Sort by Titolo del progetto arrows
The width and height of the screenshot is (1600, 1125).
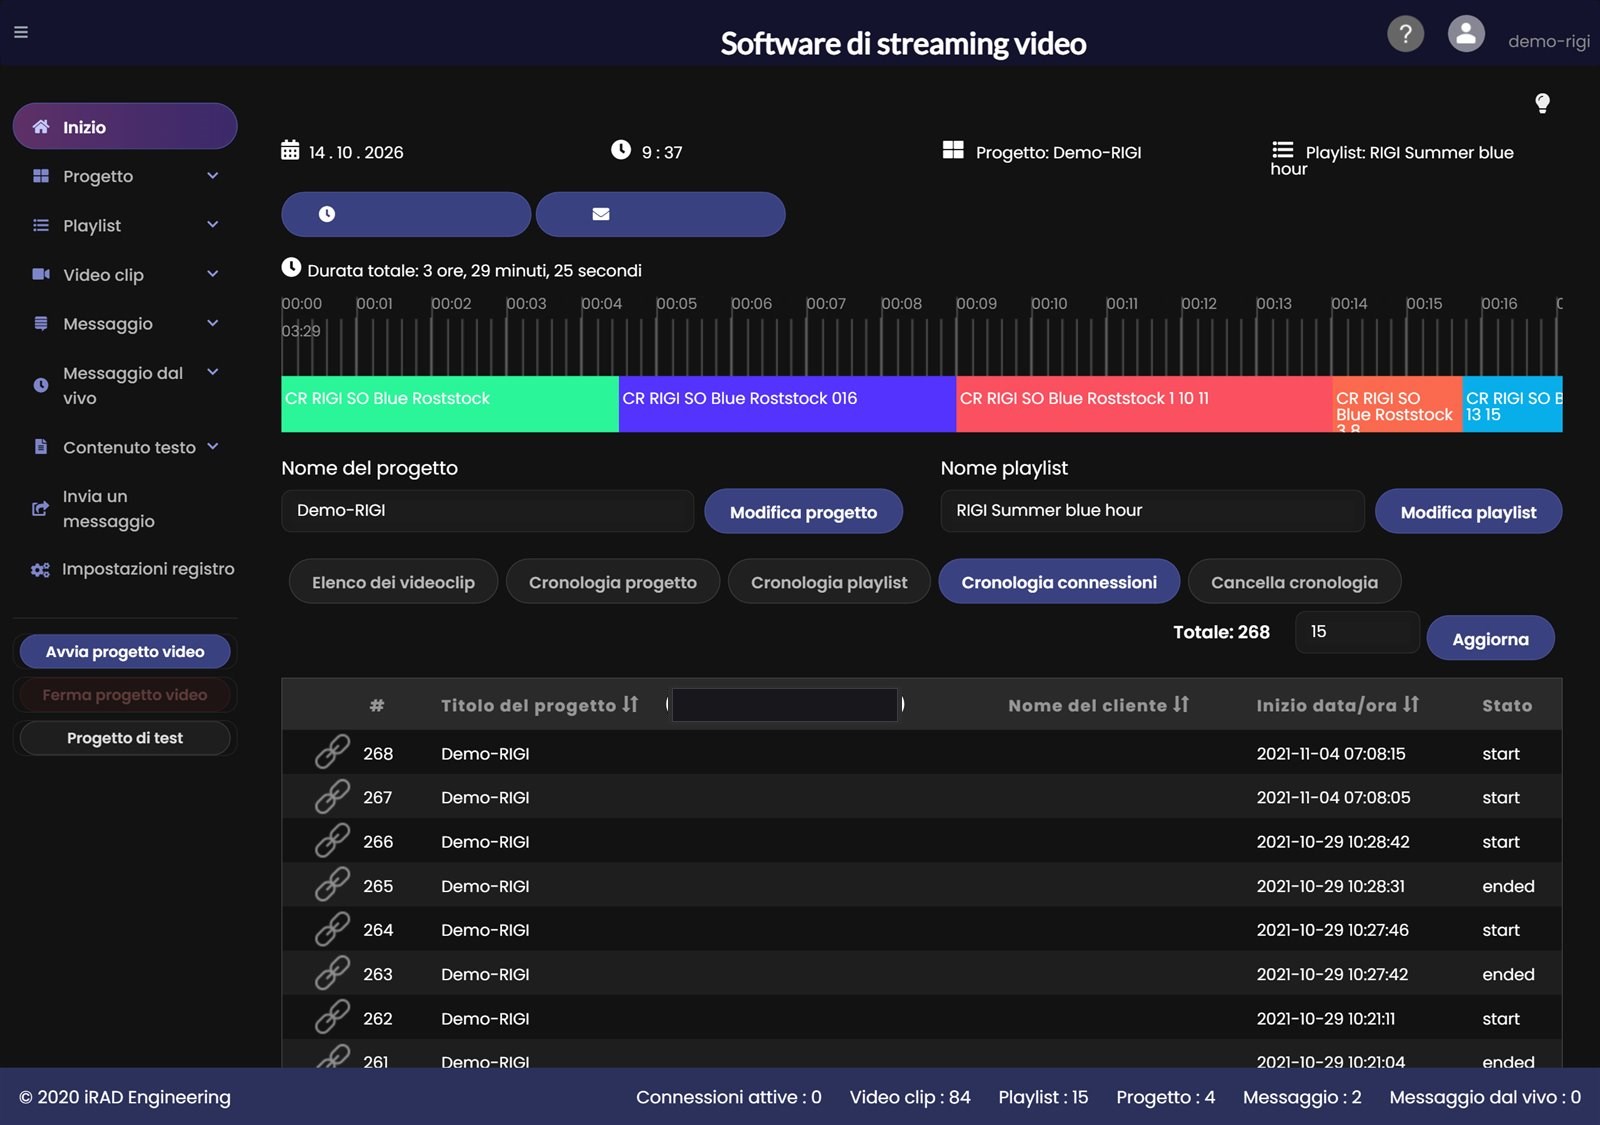[x=630, y=704]
